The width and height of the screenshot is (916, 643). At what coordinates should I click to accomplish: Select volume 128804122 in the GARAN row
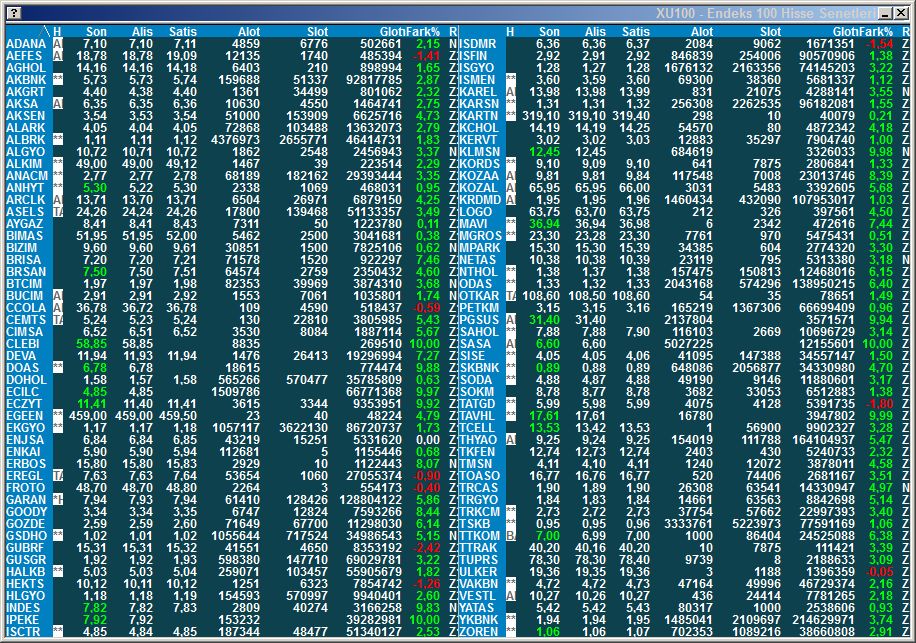tap(370, 500)
